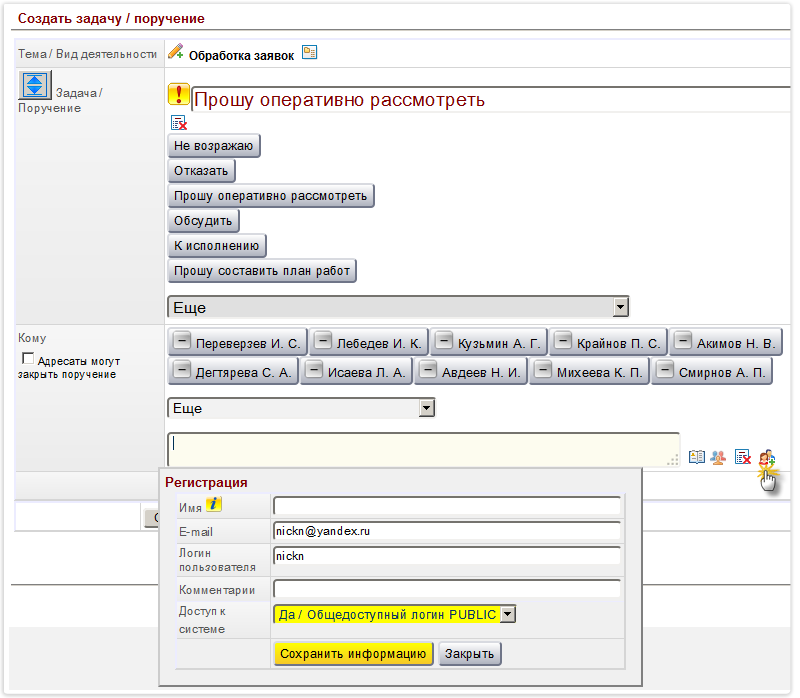Viewport: 800px width, 698px height.
Task: Click the add new user icon
Action: [766, 458]
